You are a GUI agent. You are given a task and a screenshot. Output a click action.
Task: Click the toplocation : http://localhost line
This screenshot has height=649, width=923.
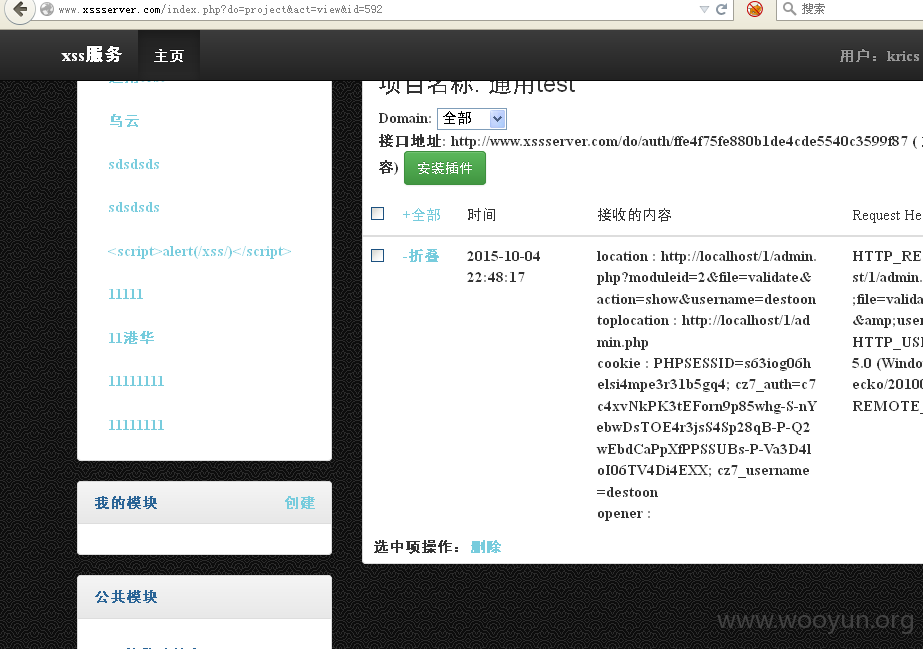tap(703, 320)
